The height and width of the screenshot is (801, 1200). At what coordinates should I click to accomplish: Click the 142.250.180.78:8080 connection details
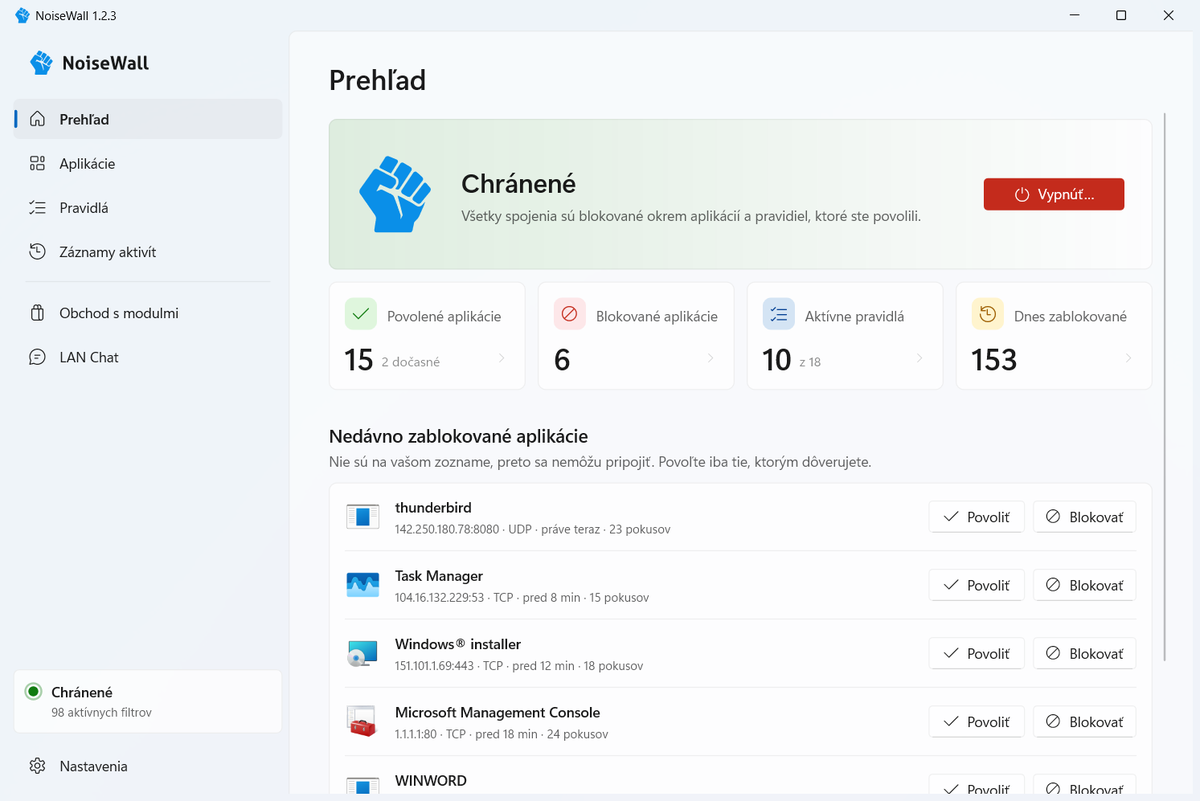point(533,529)
